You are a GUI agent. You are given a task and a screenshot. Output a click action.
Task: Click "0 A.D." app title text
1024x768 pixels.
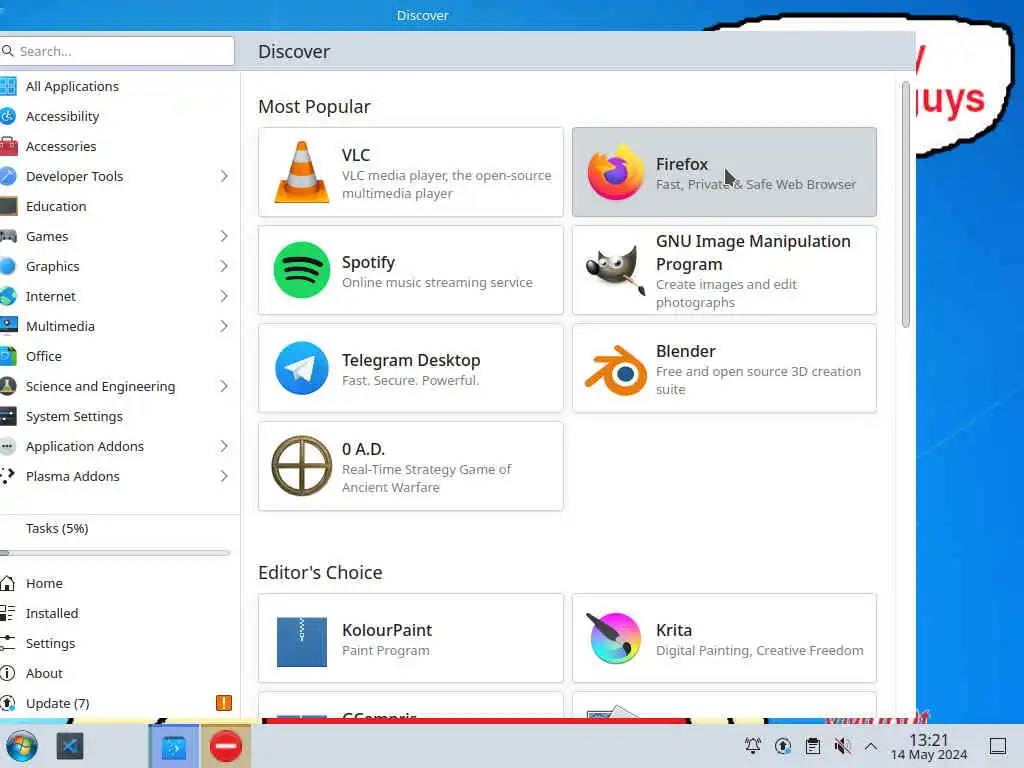tap(363, 449)
